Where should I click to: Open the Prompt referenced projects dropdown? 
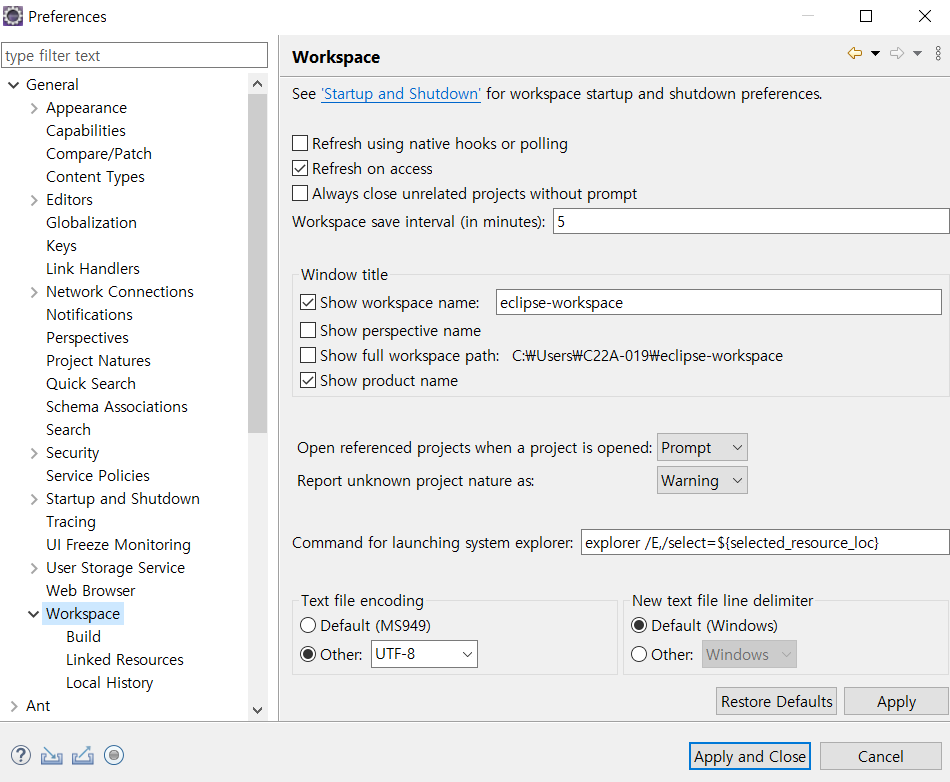[702, 448]
